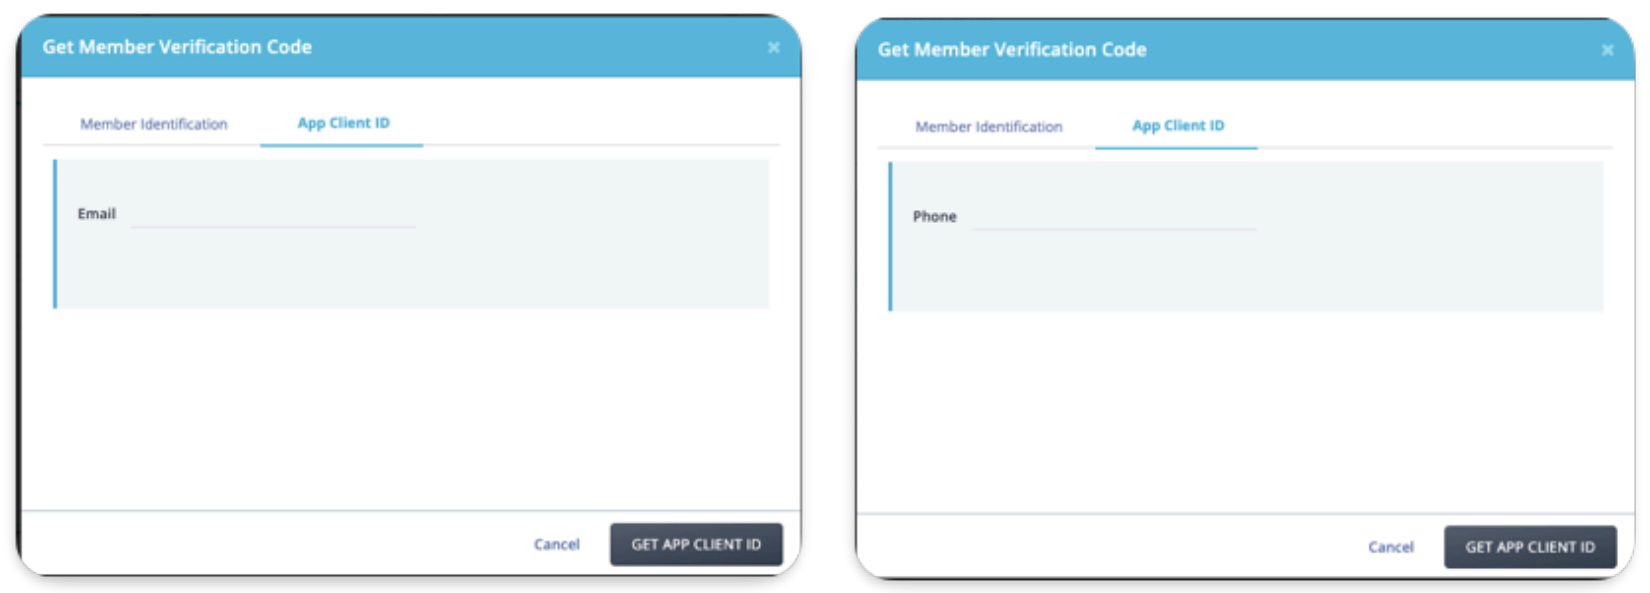Select App Client ID tab in Phone dialog
This screenshot has width=1650, height=593.
point(1178,126)
